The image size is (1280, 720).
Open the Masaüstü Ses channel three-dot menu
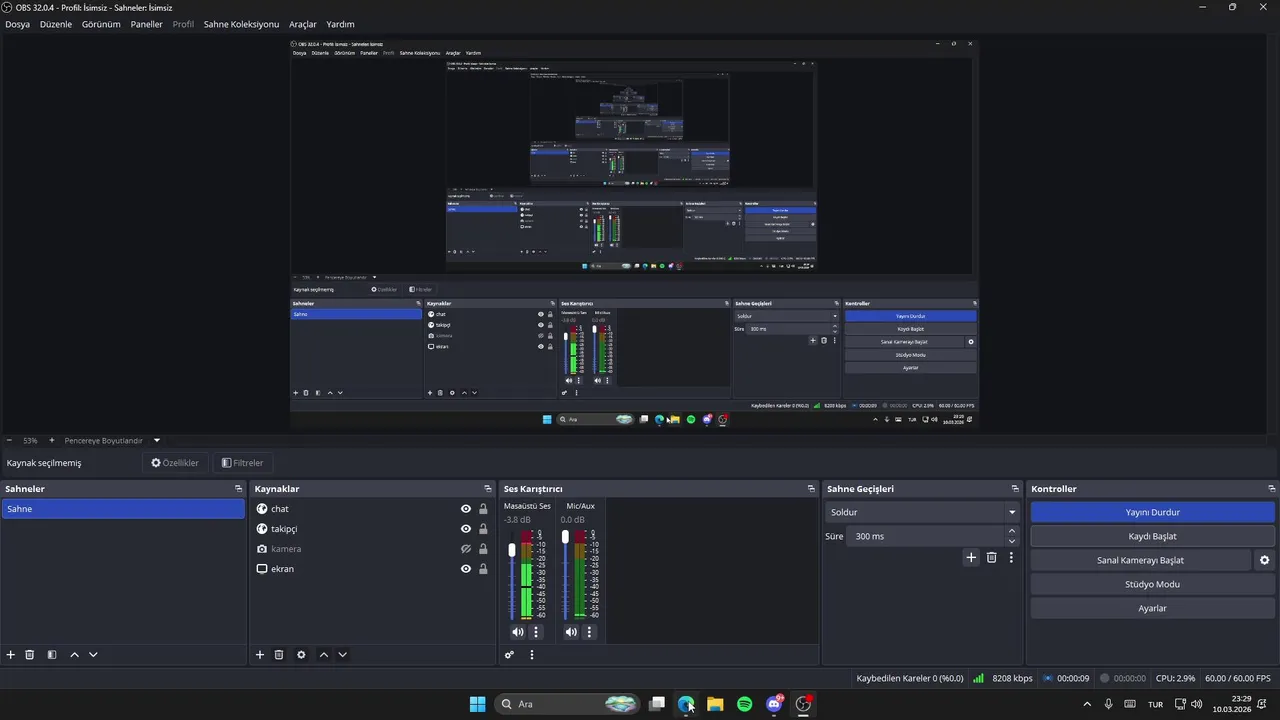pos(536,632)
